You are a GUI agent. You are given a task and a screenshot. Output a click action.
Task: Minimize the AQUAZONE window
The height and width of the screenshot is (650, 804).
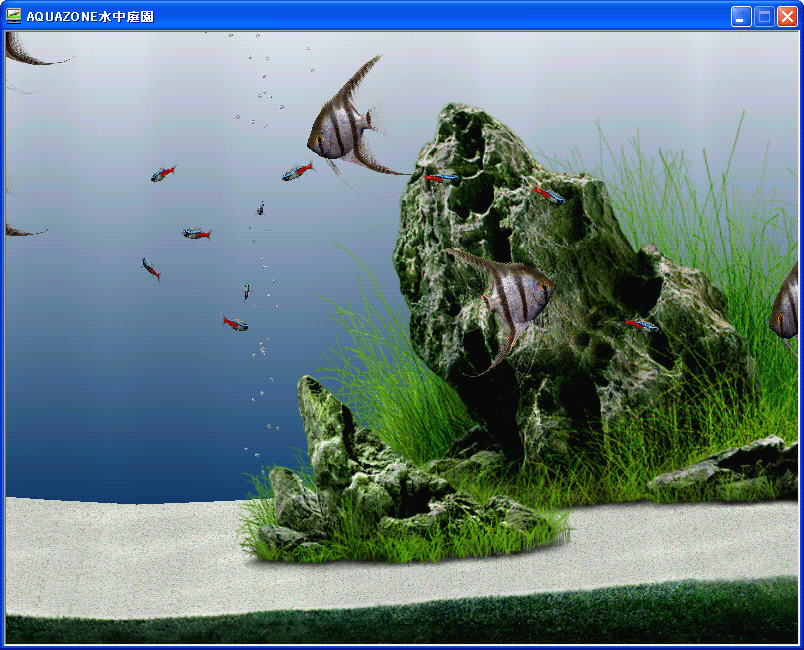pos(741,16)
